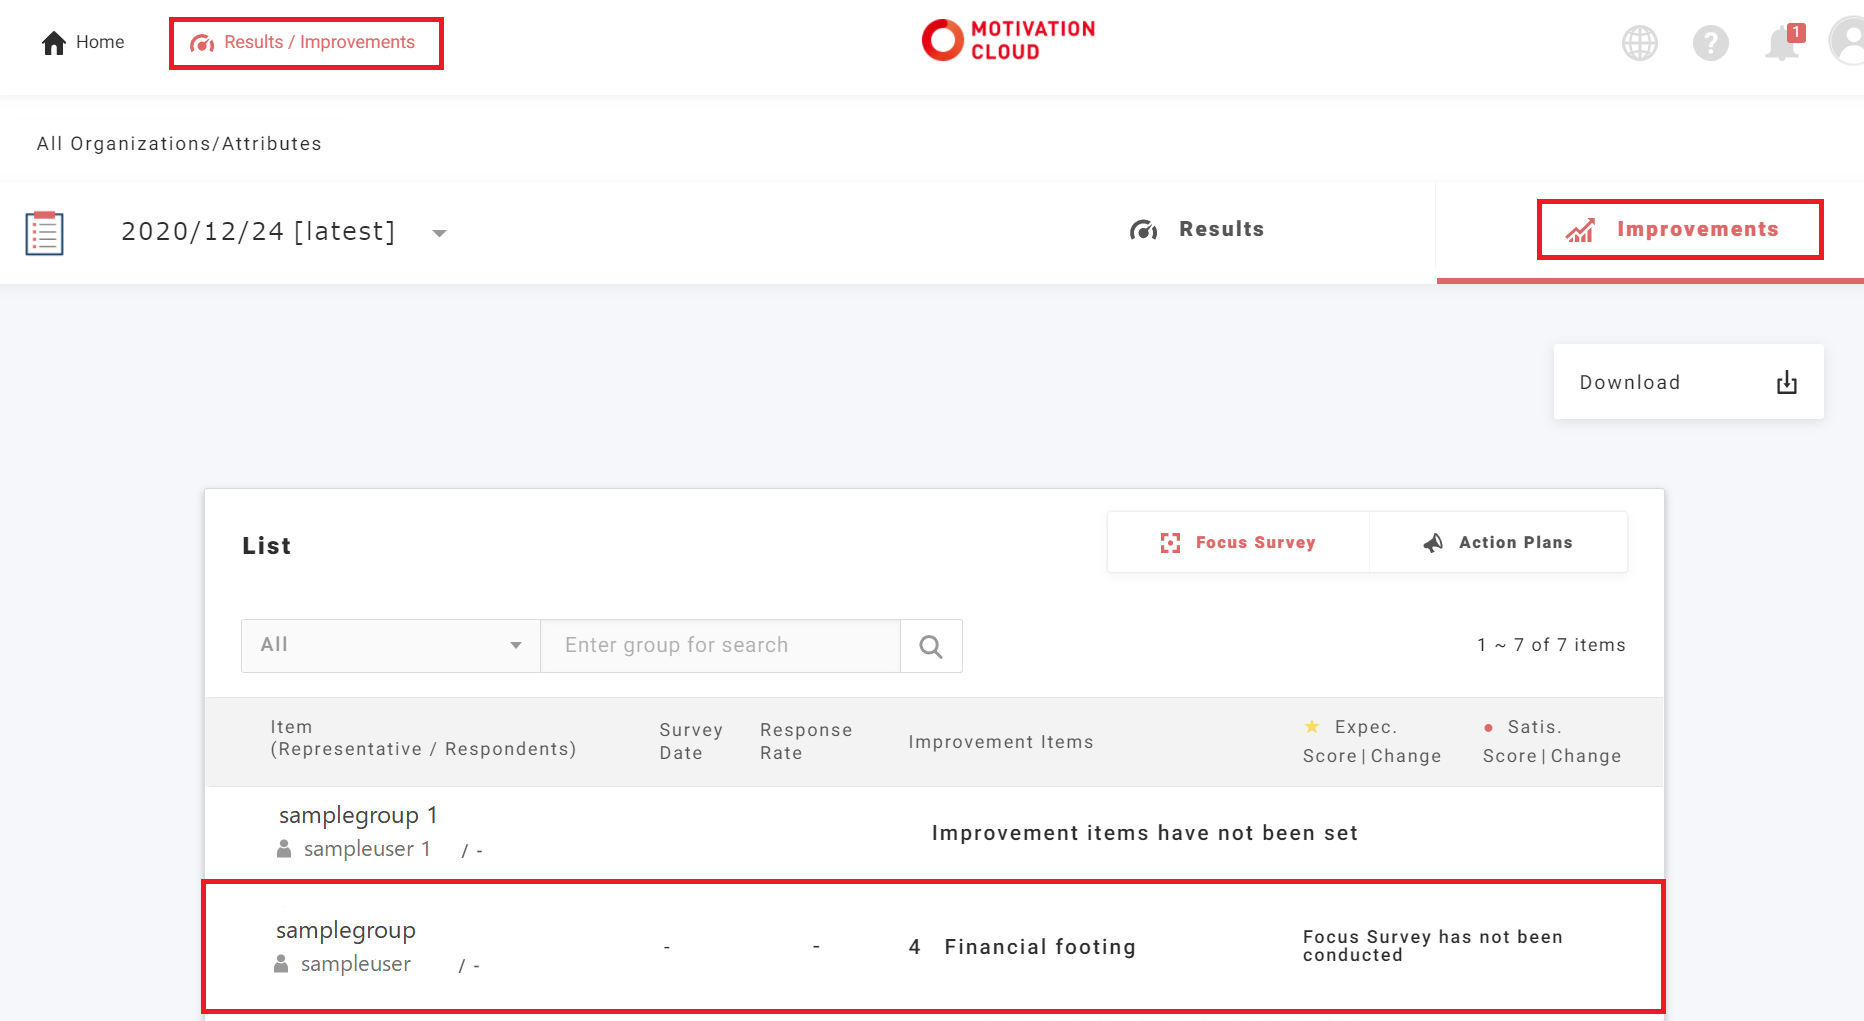Click the Download button
This screenshot has width=1864, height=1021.
[1687, 382]
